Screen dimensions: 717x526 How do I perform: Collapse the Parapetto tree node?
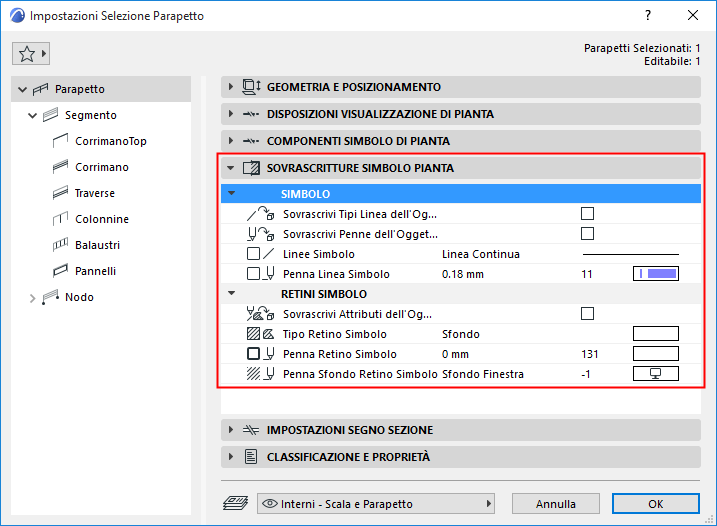(22, 89)
